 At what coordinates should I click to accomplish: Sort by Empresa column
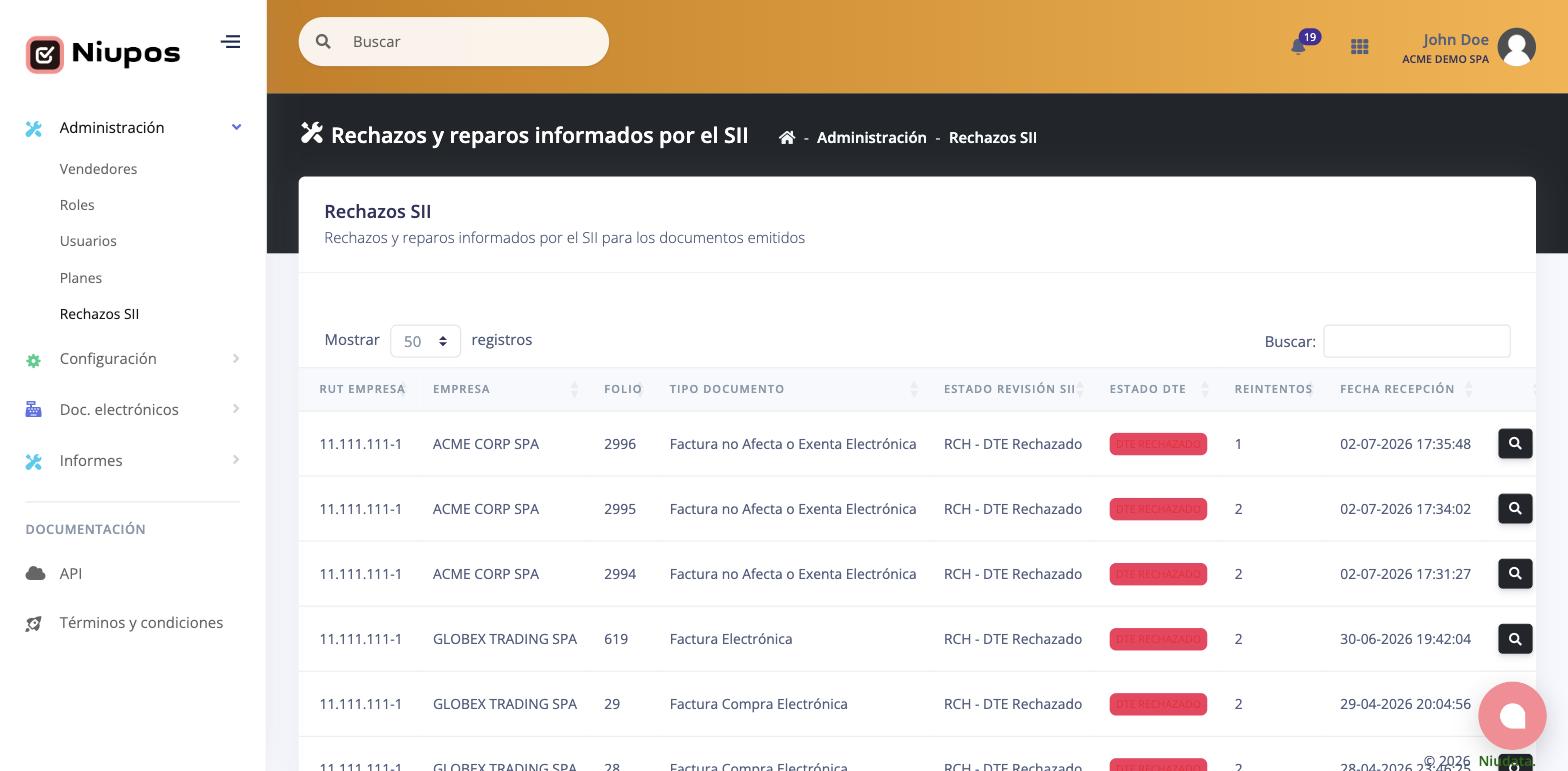tap(504, 389)
